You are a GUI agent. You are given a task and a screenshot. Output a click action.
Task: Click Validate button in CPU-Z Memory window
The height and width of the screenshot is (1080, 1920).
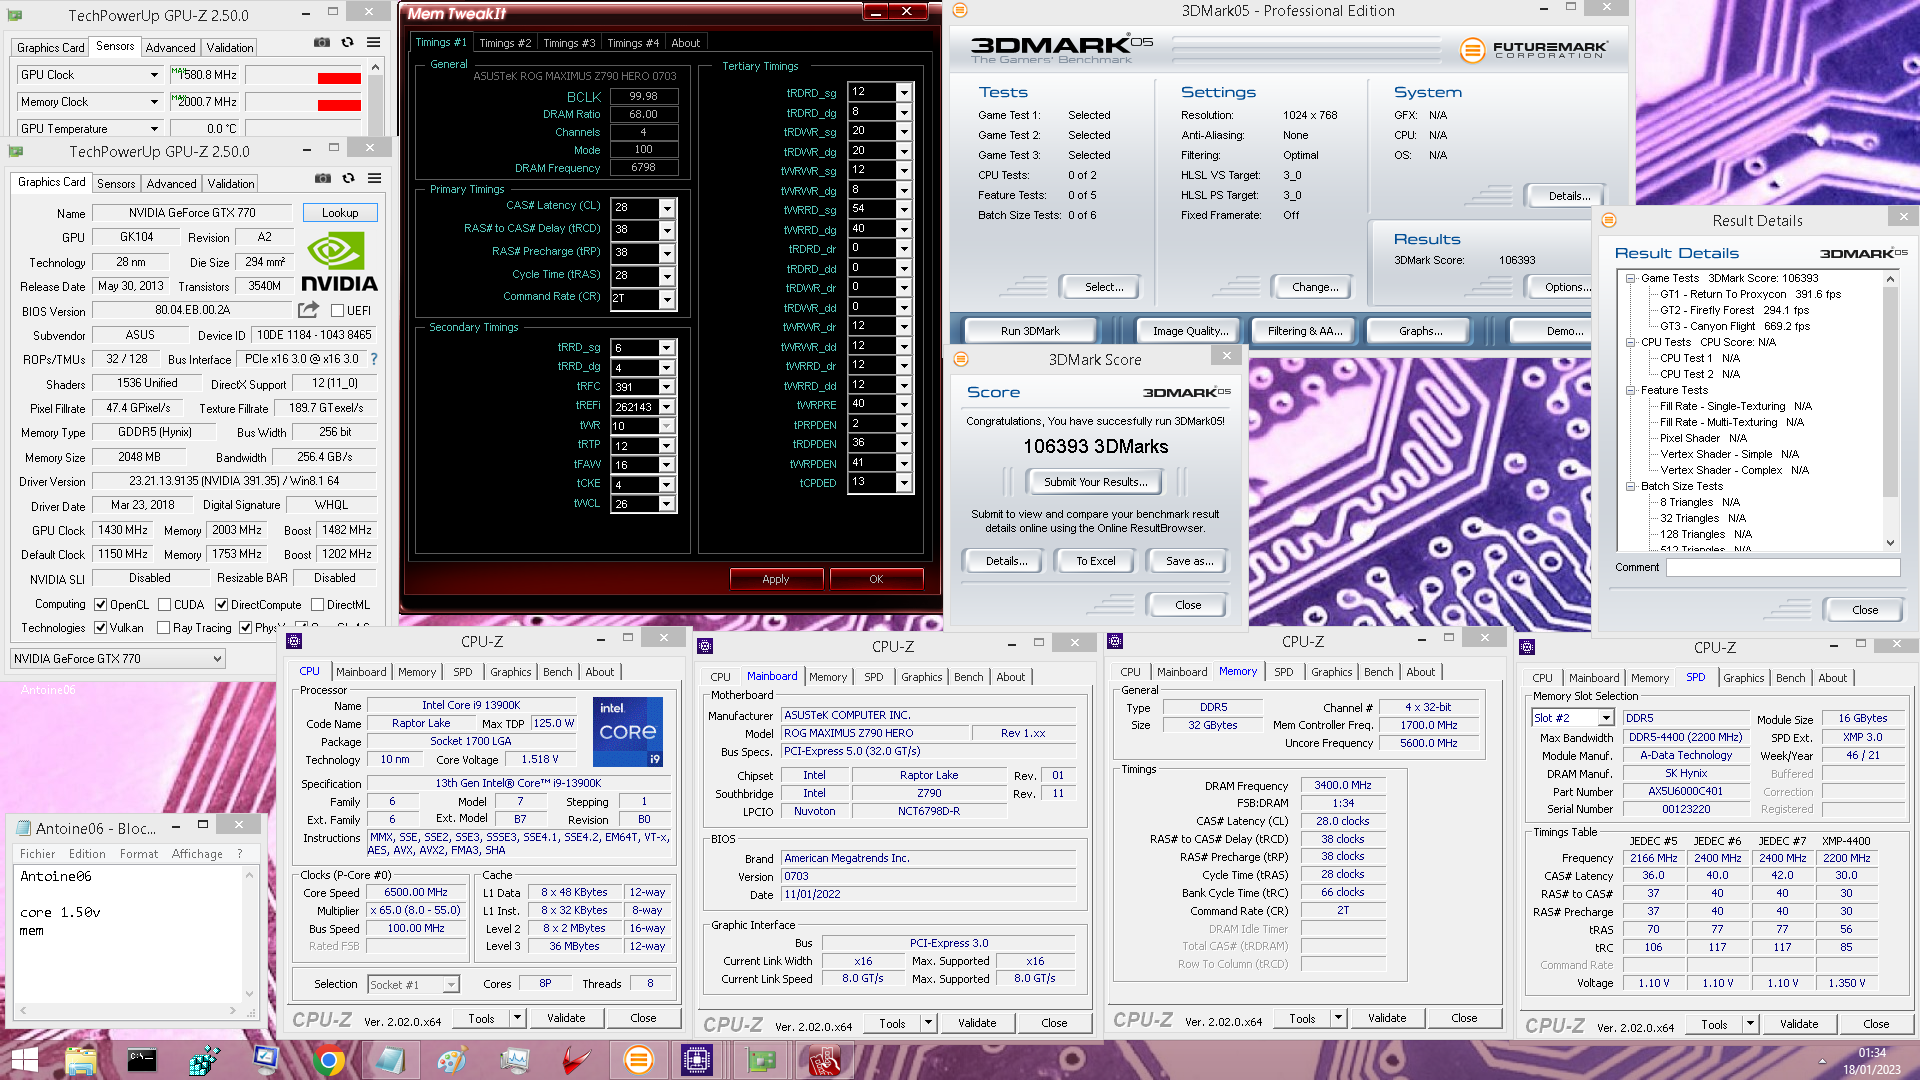pyautogui.click(x=1387, y=1018)
